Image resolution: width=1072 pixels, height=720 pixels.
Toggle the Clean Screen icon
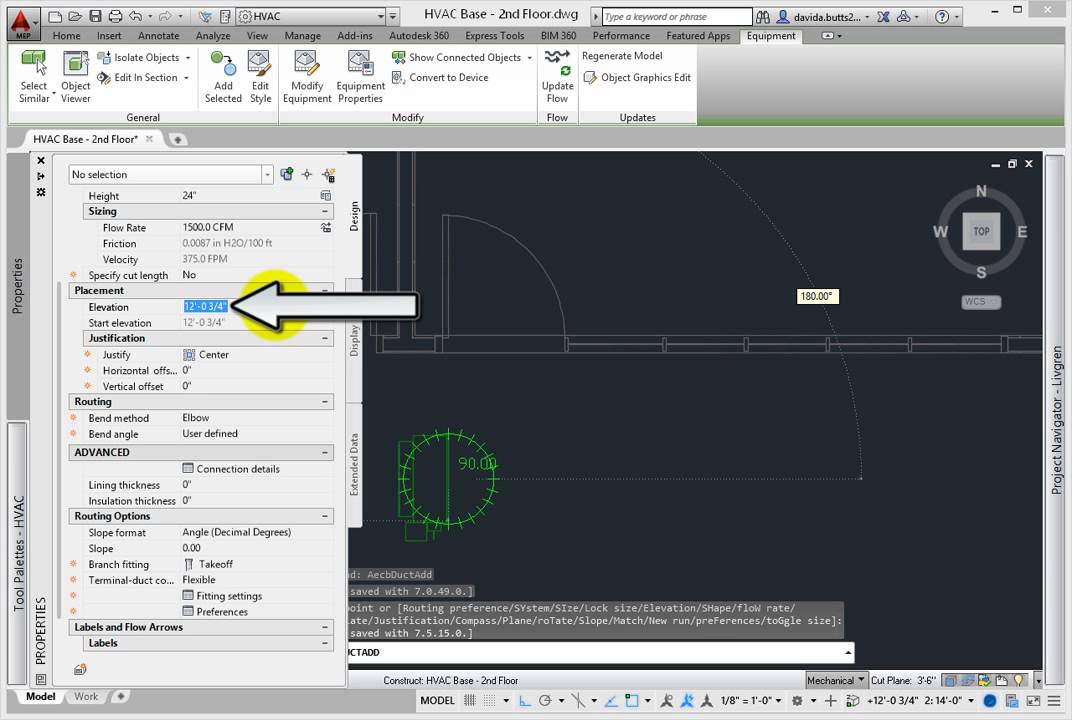coord(1034,701)
